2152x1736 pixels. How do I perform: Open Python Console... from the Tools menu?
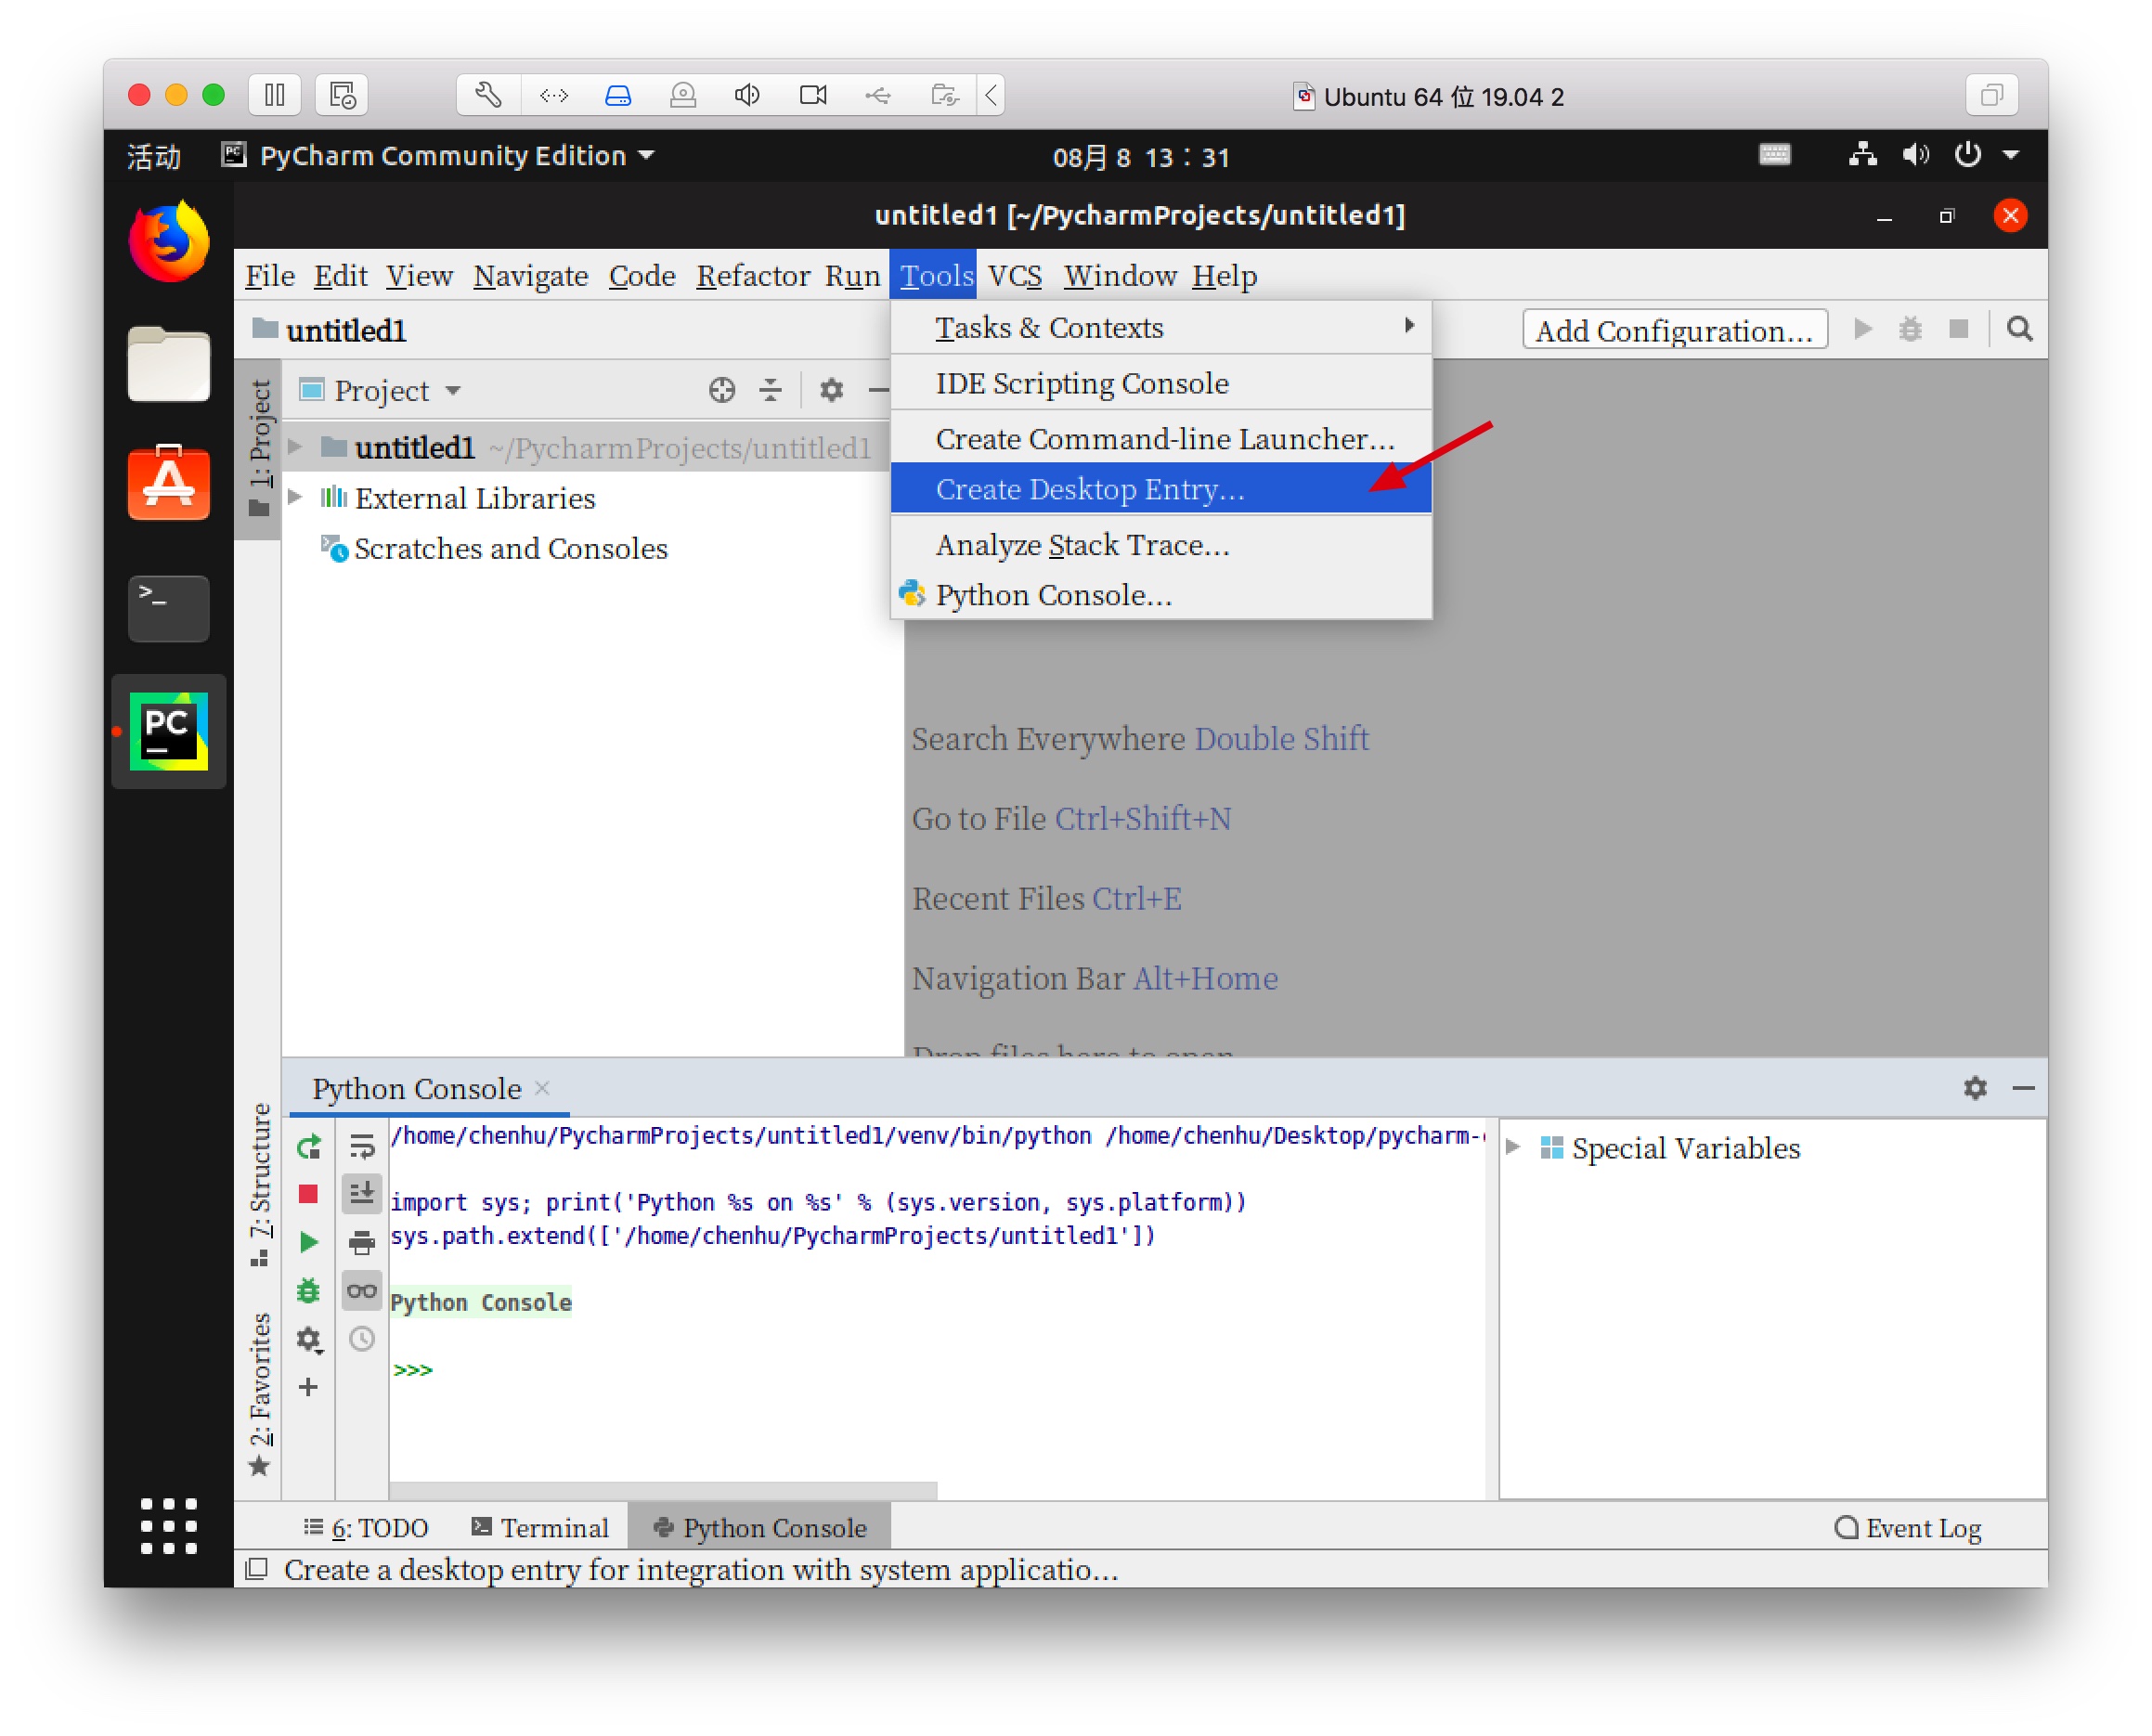coord(1161,595)
